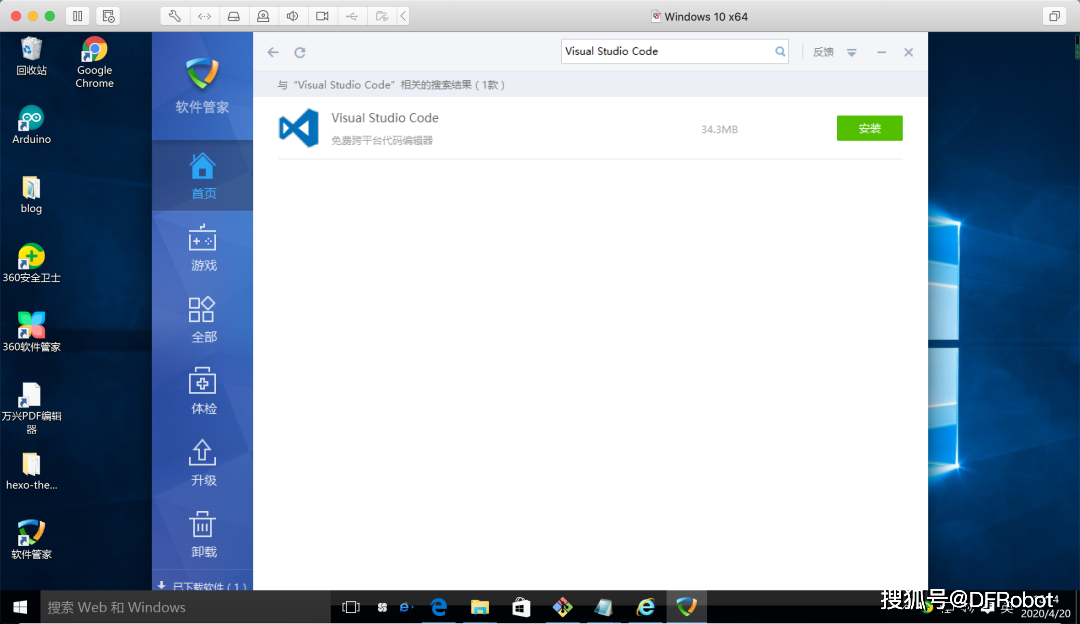This screenshot has width=1080, height=624.
Task: Click the Visual Studio Code app icon
Action: tap(299, 128)
